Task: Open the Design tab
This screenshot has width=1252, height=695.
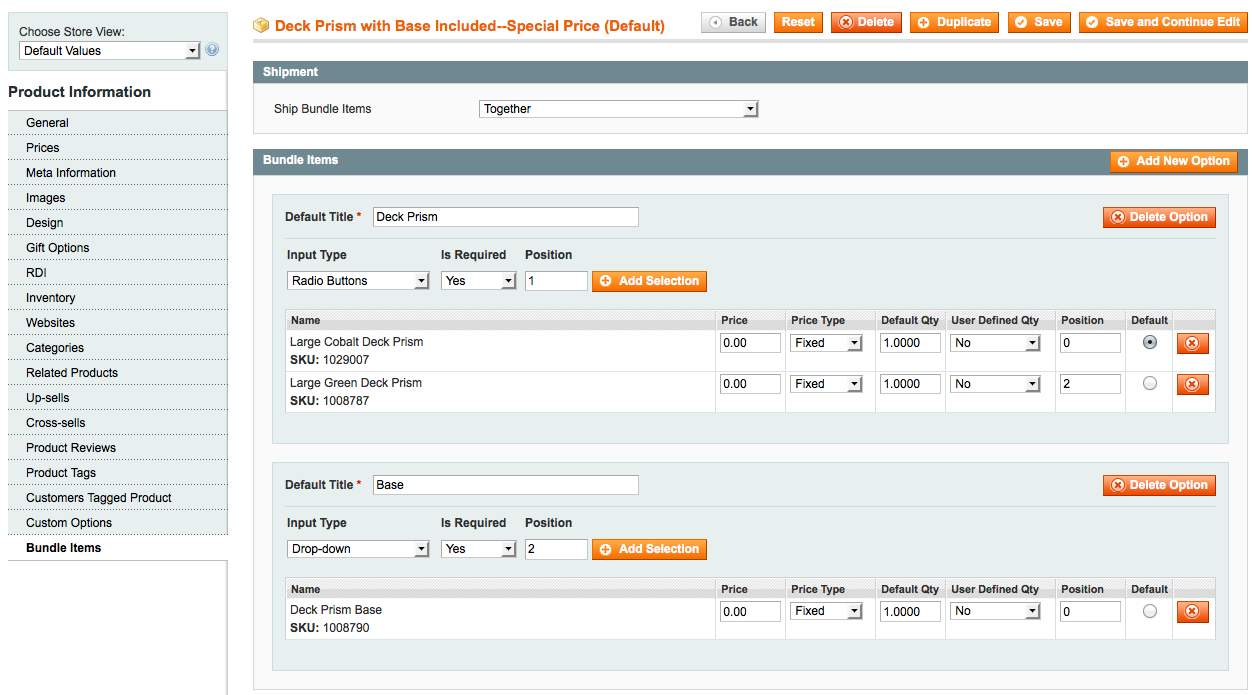Action: [118, 223]
